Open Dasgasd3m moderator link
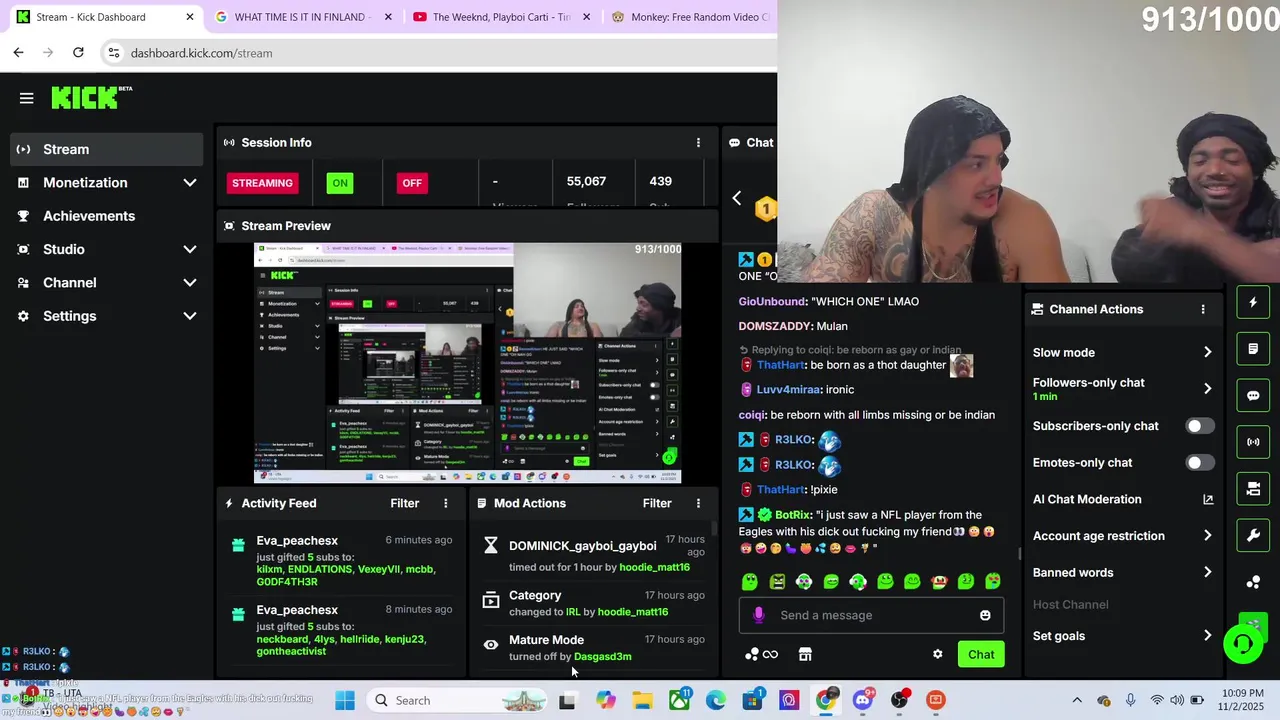The width and height of the screenshot is (1280, 720). coord(602,656)
